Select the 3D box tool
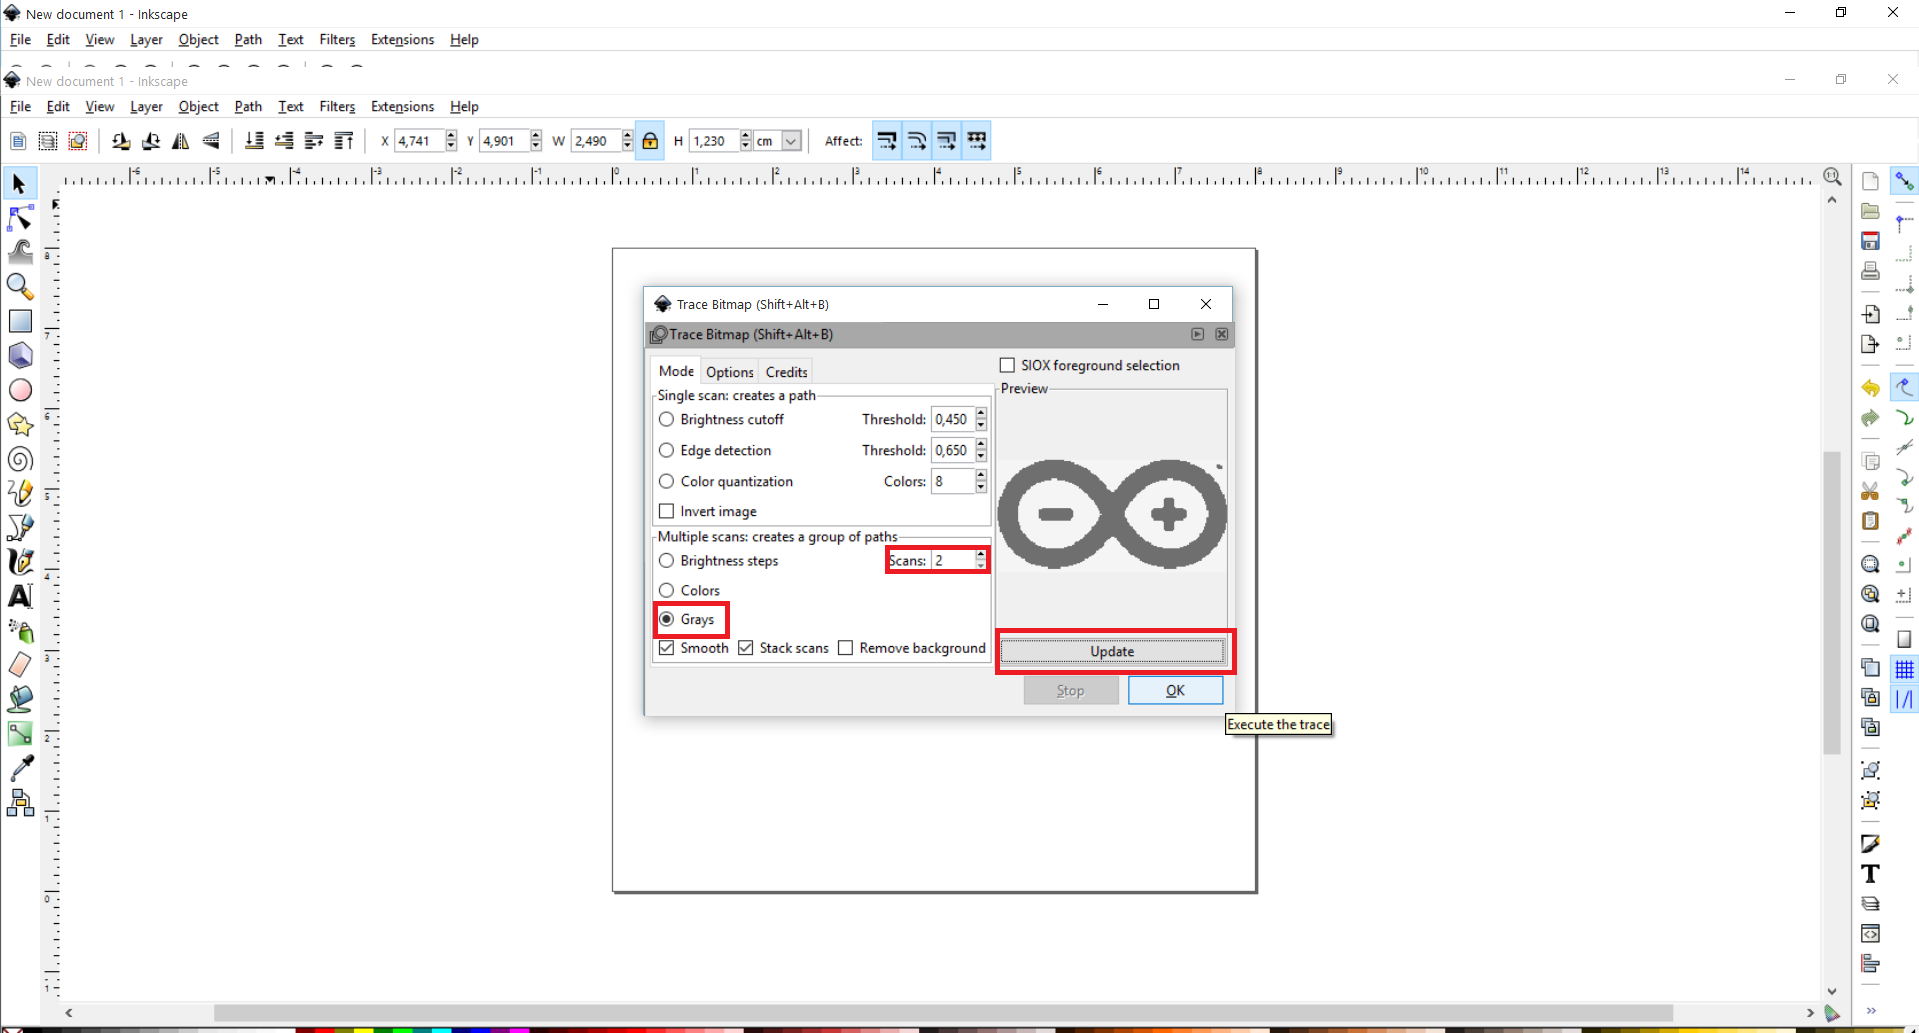Screen dimensions: 1919x1033 click(x=20, y=355)
